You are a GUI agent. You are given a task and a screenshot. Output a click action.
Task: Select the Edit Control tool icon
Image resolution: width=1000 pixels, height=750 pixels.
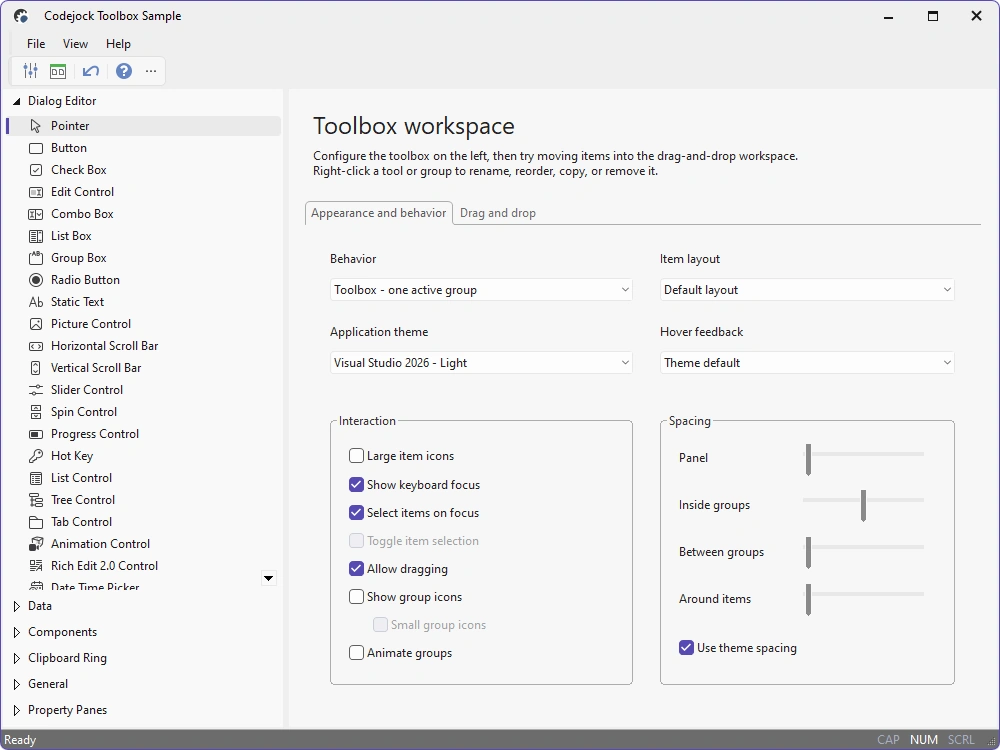click(x=36, y=192)
